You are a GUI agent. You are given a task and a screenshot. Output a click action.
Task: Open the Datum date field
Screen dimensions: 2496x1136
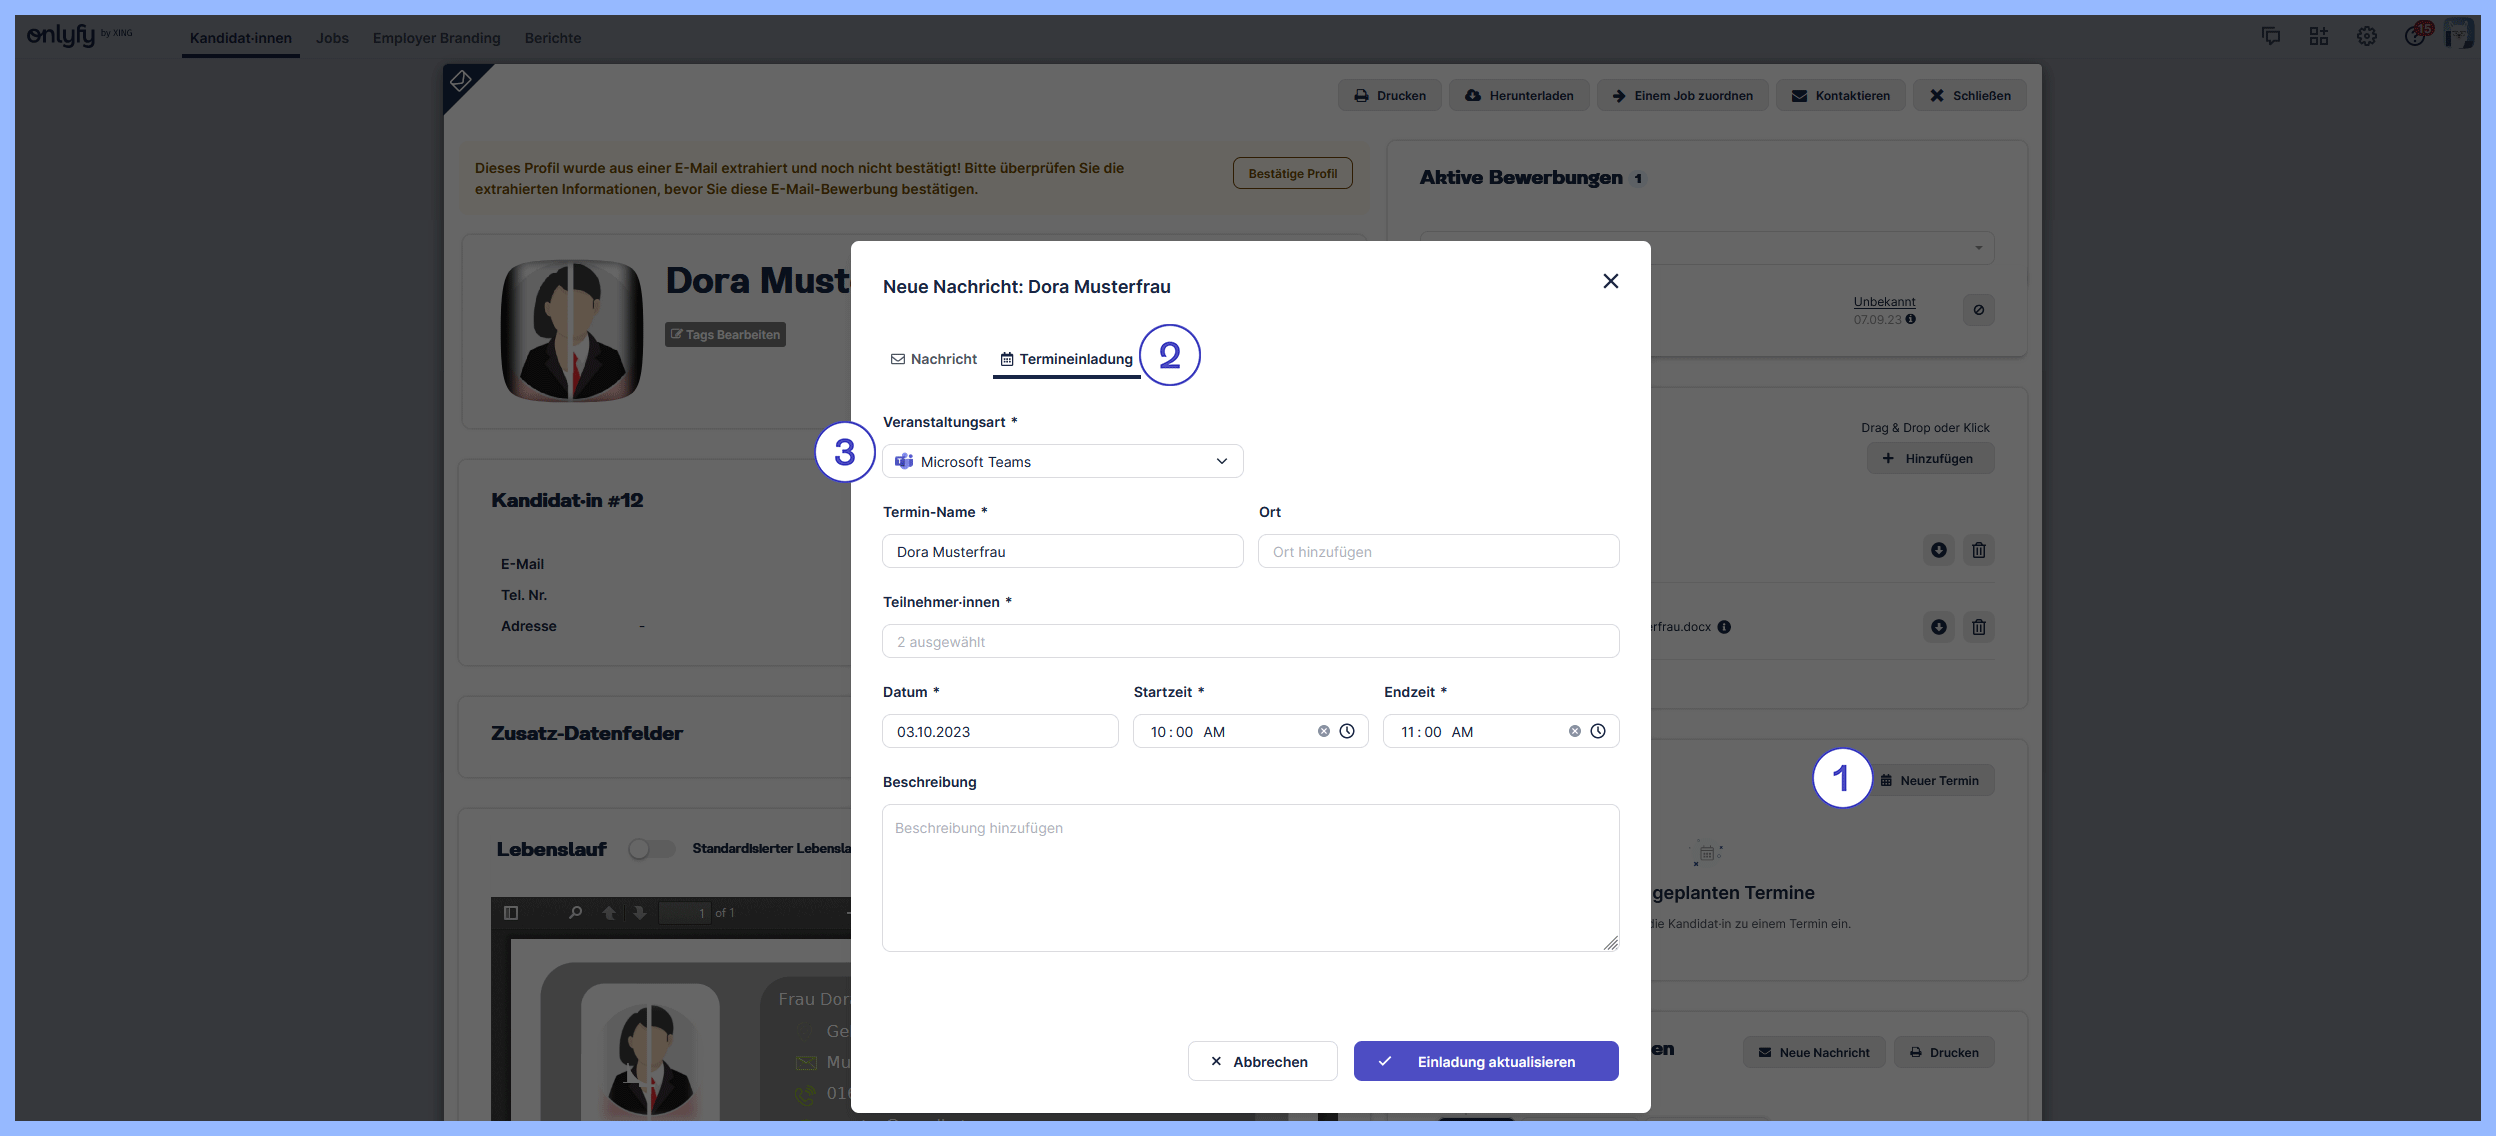tap(999, 731)
